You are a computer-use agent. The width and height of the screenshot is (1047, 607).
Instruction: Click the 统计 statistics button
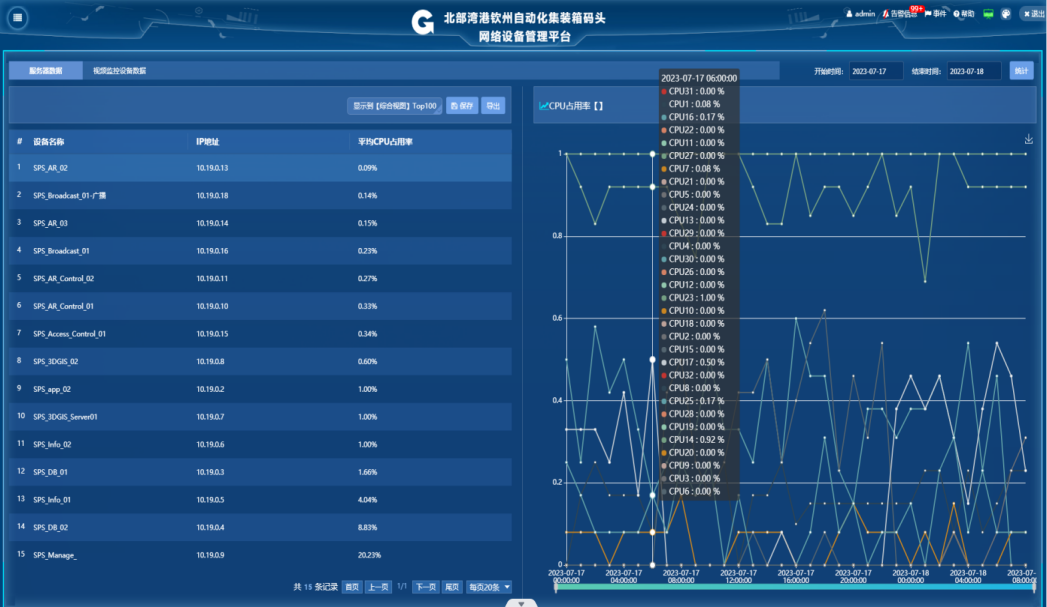coord(1021,71)
